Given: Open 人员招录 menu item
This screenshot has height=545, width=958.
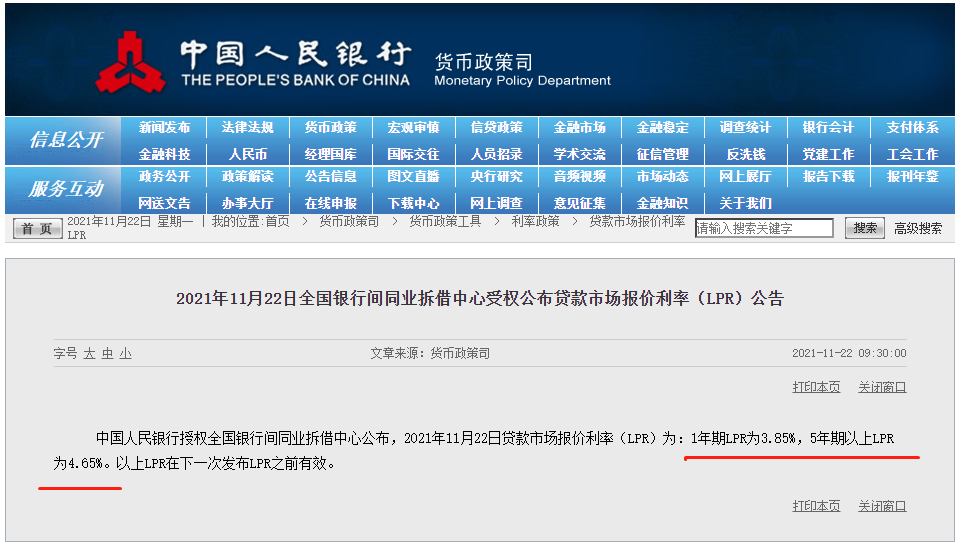Looking at the screenshot, I should (497, 154).
